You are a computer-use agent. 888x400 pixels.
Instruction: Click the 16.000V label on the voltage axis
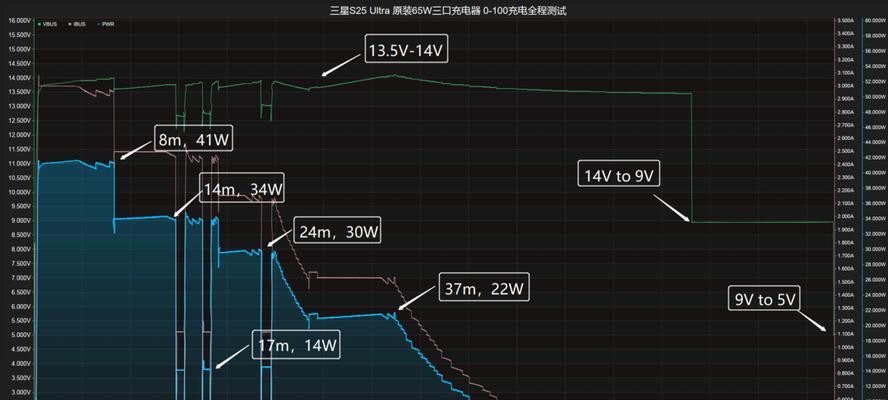coord(19,20)
